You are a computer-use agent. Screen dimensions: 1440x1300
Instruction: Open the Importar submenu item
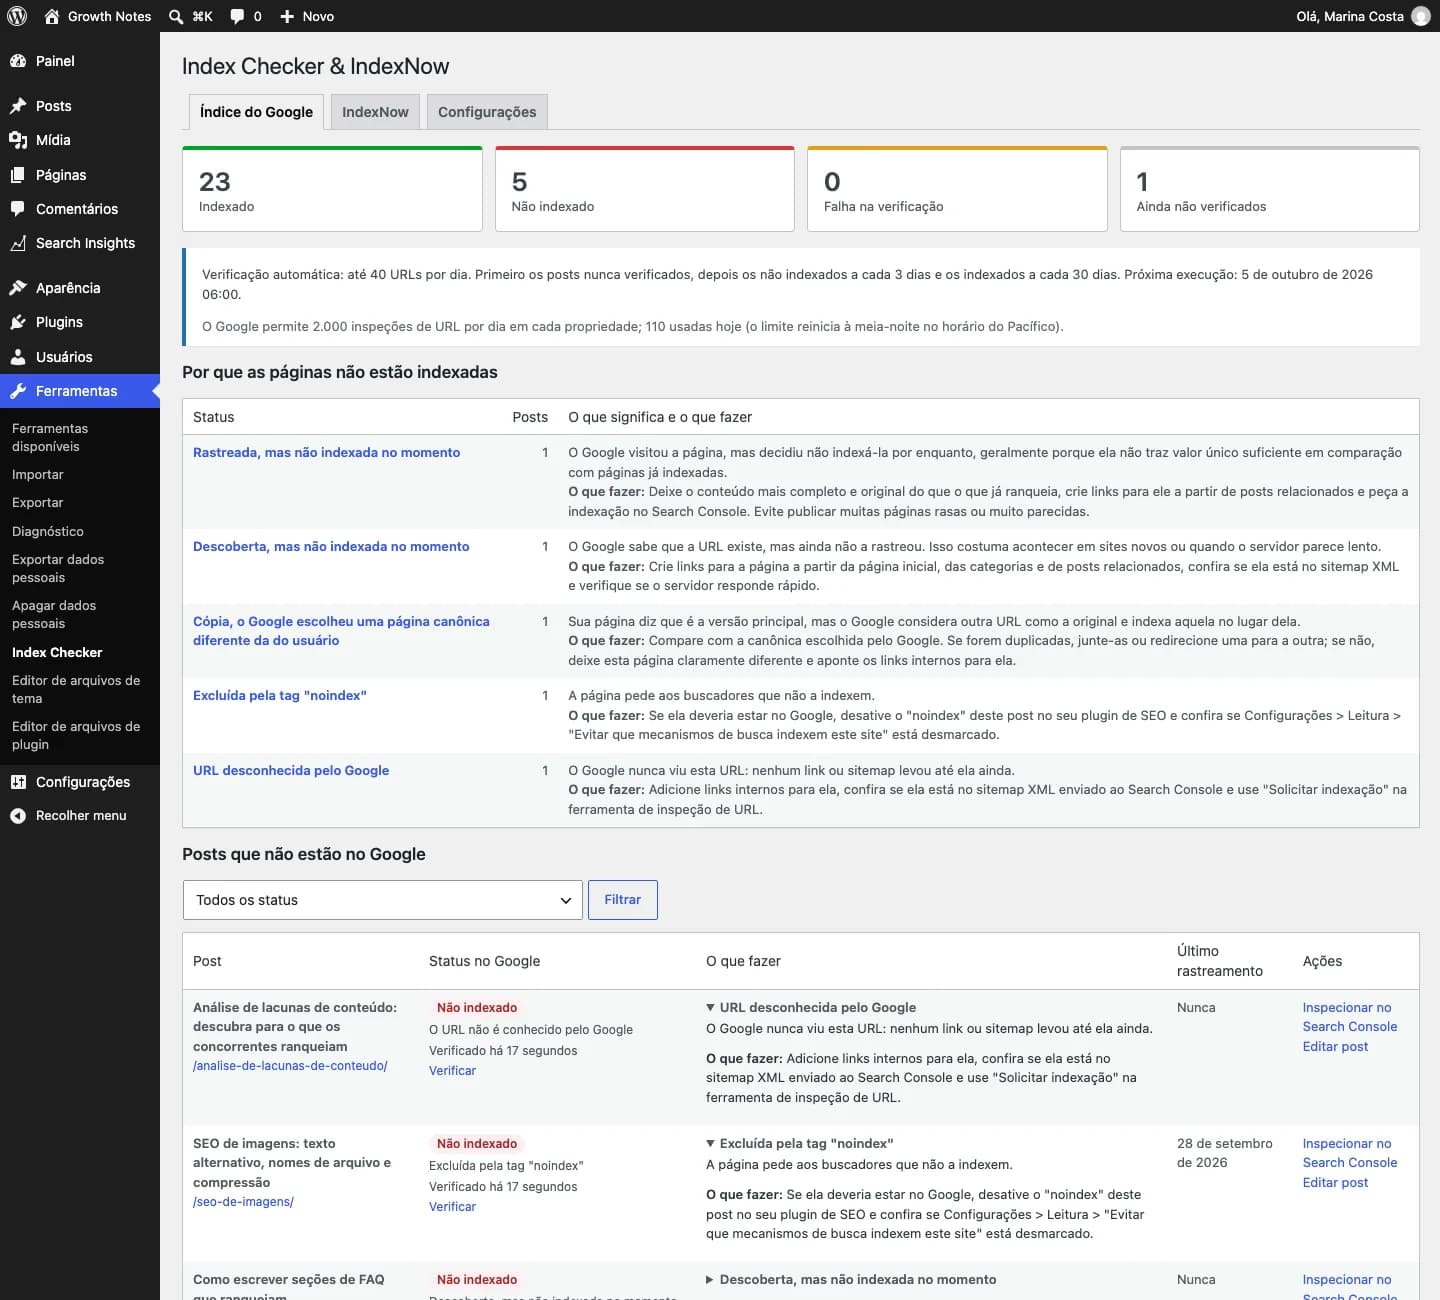(38, 475)
